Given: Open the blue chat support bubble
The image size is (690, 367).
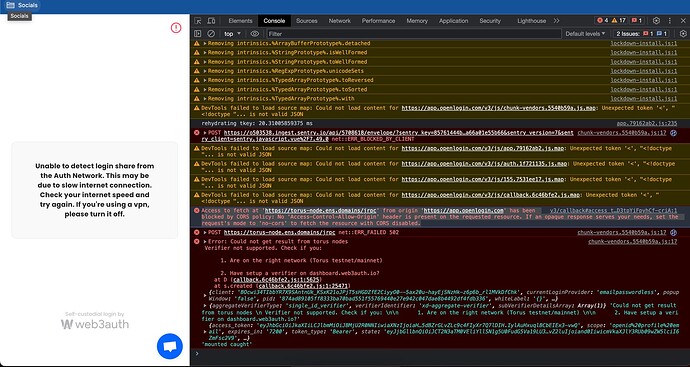Looking at the screenshot, I should 170,346.
